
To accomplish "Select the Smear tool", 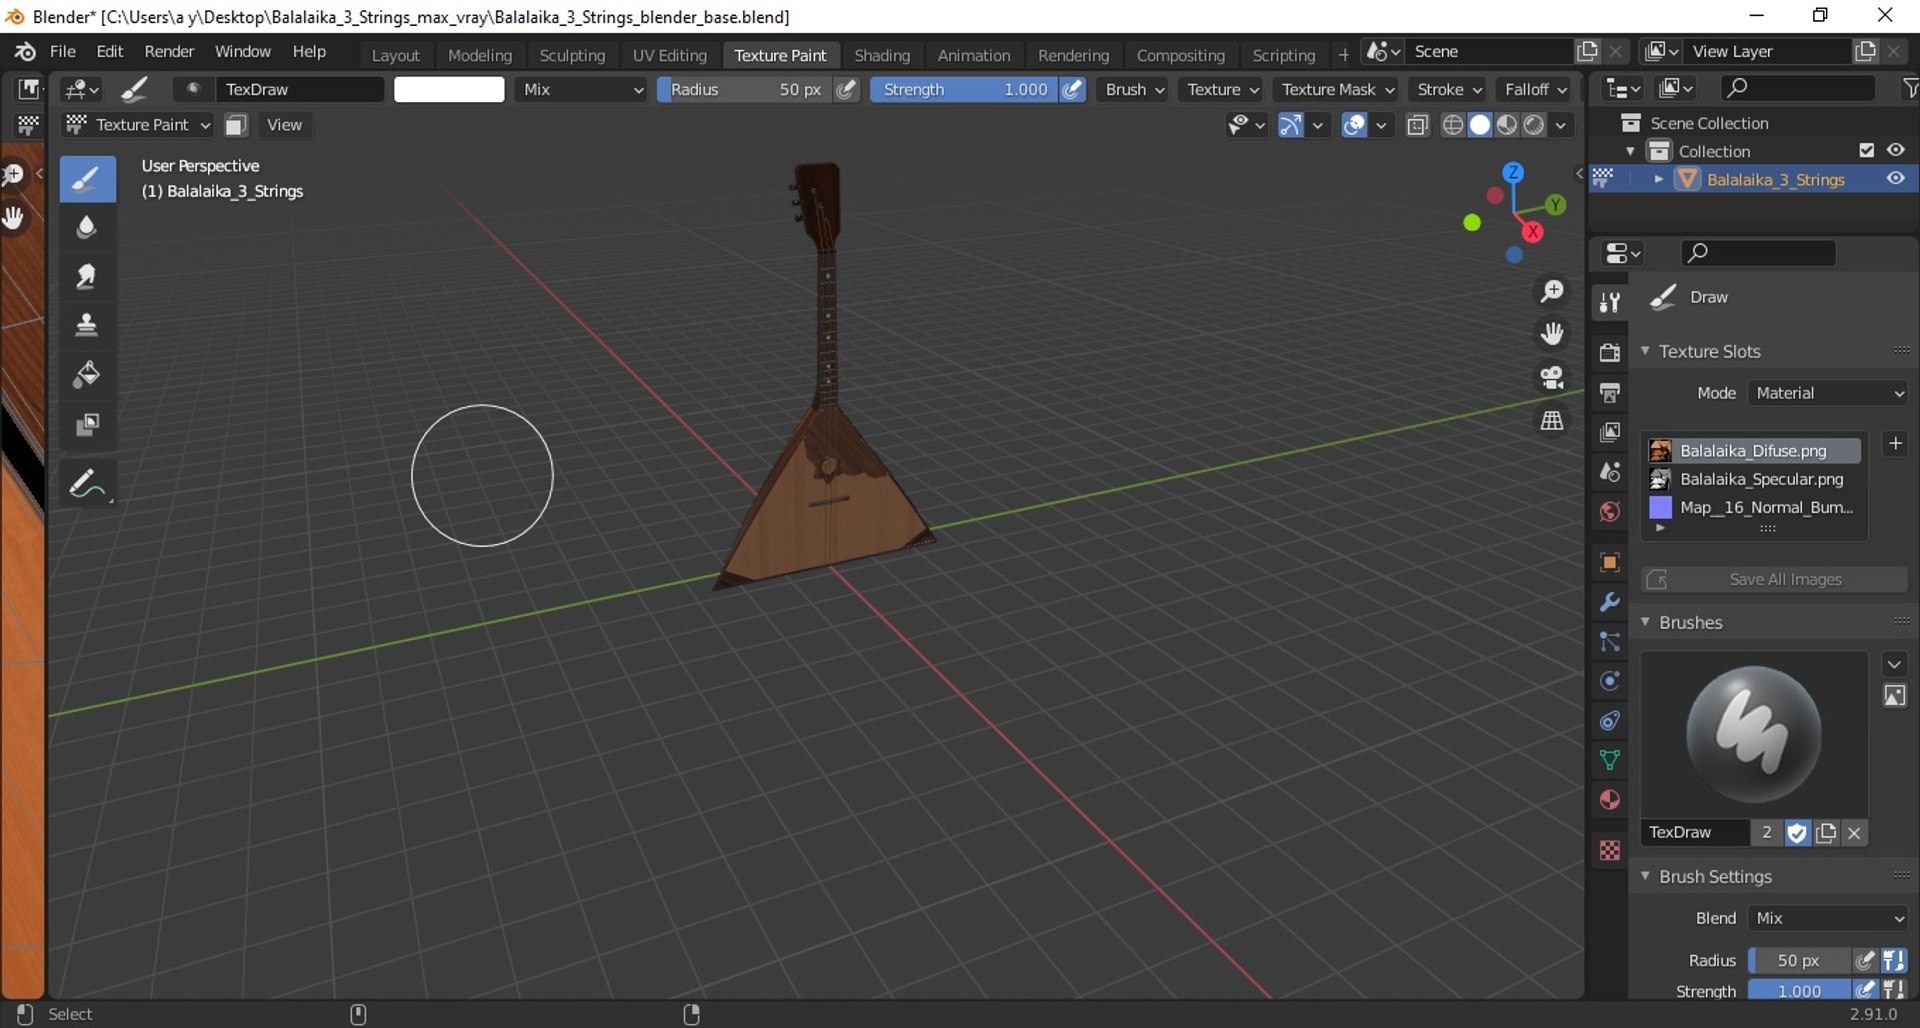I will [87, 277].
